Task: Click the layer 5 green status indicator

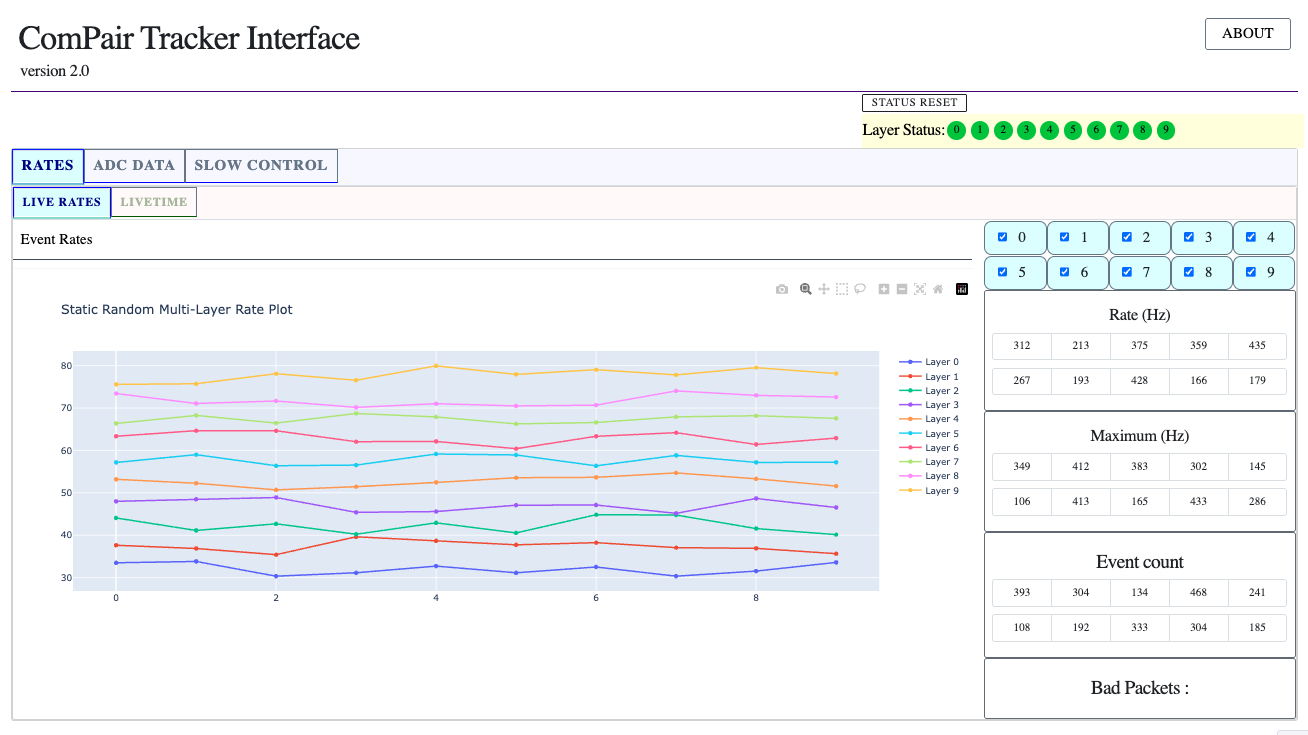Action: coord(1073,130)
